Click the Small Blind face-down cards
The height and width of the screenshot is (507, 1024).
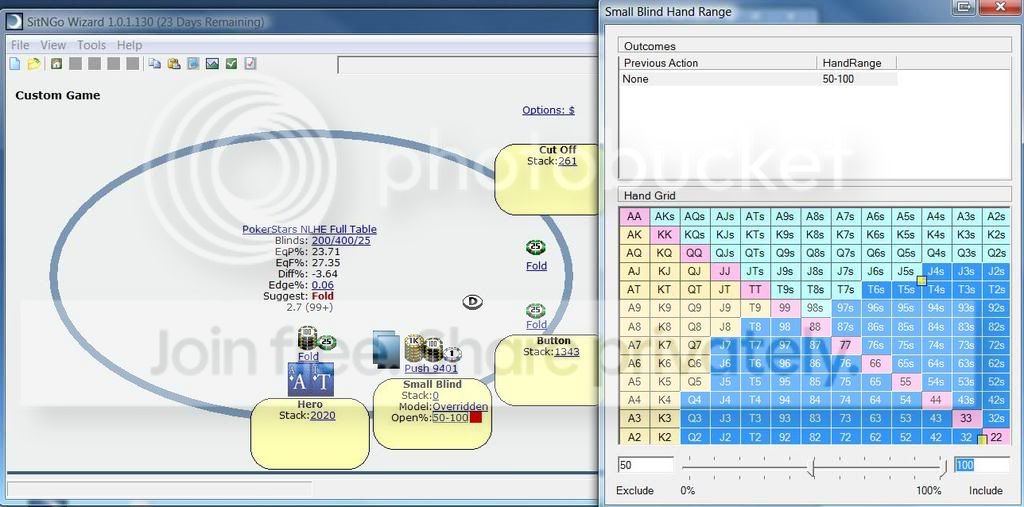coord(384,348)
